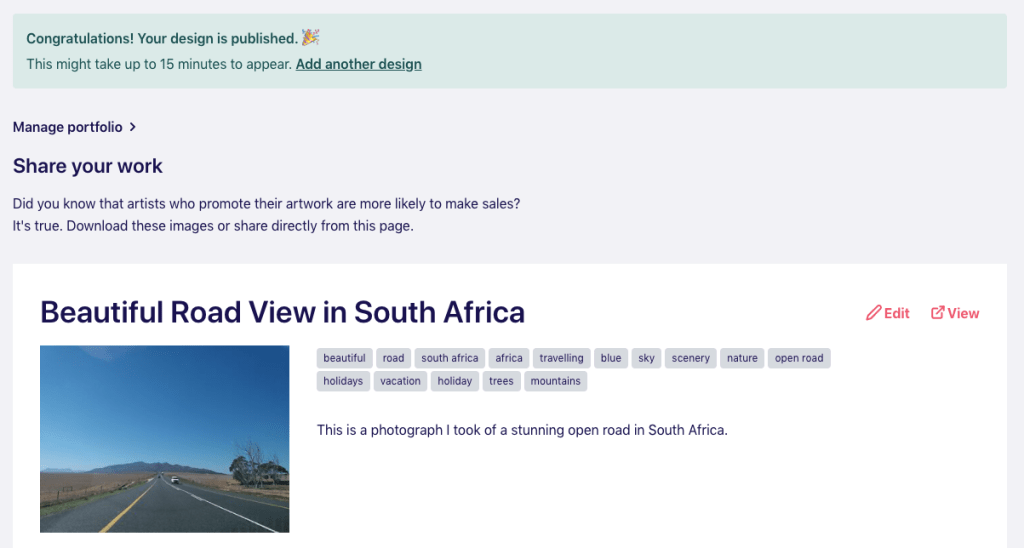Select the "road" tag

[393, 358]
